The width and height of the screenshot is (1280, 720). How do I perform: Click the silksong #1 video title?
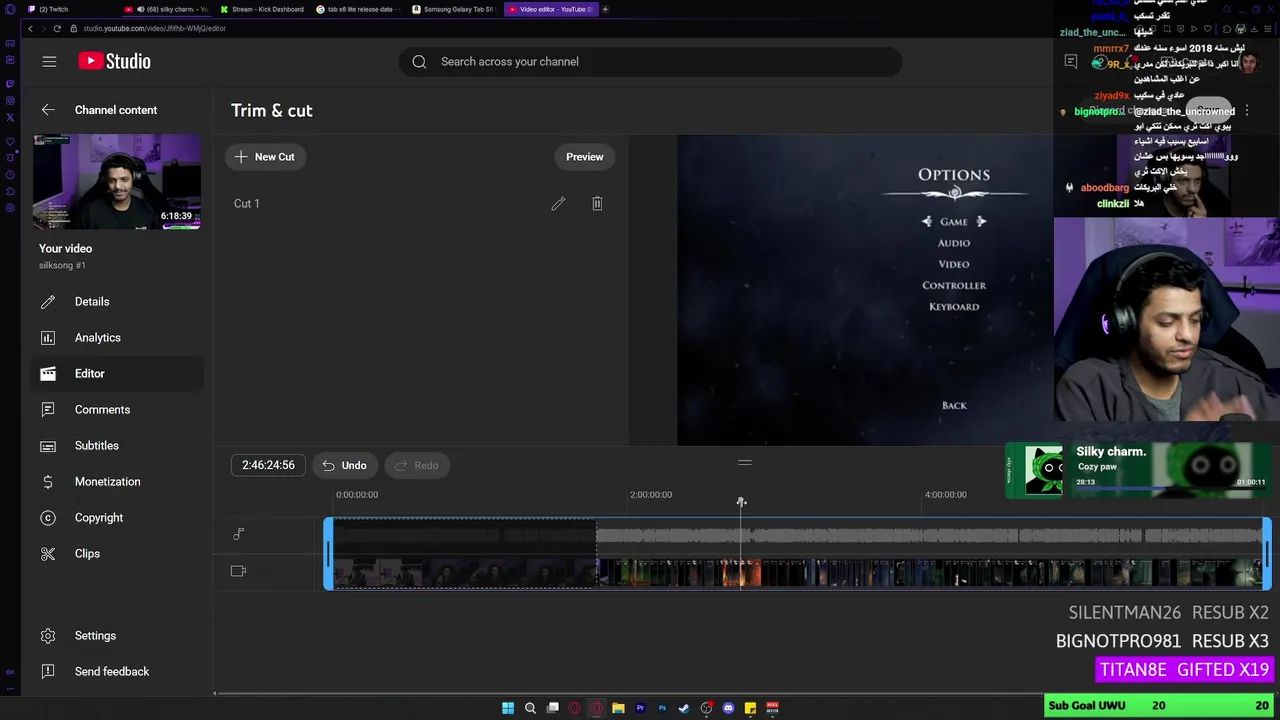[x=62, y=265]
